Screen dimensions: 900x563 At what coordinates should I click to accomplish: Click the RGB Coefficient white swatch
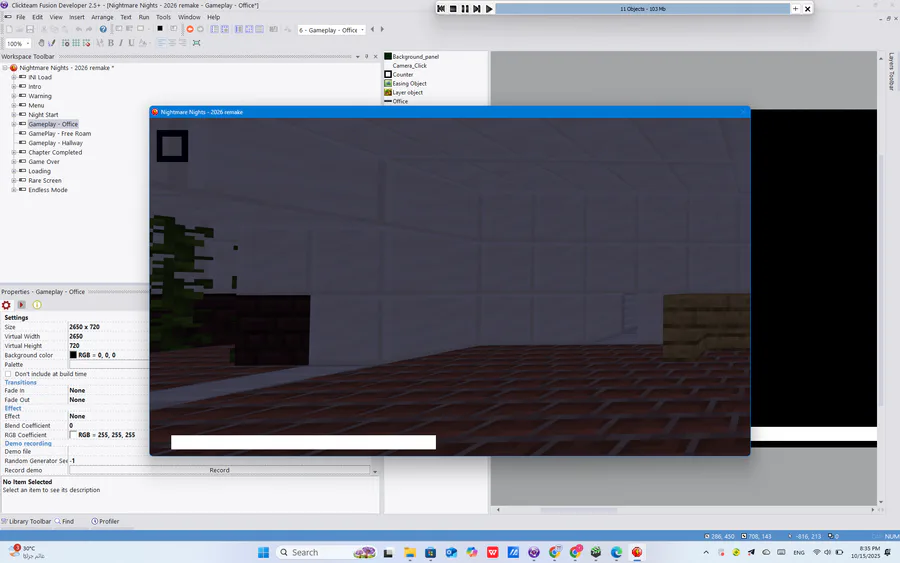point(73,435)
